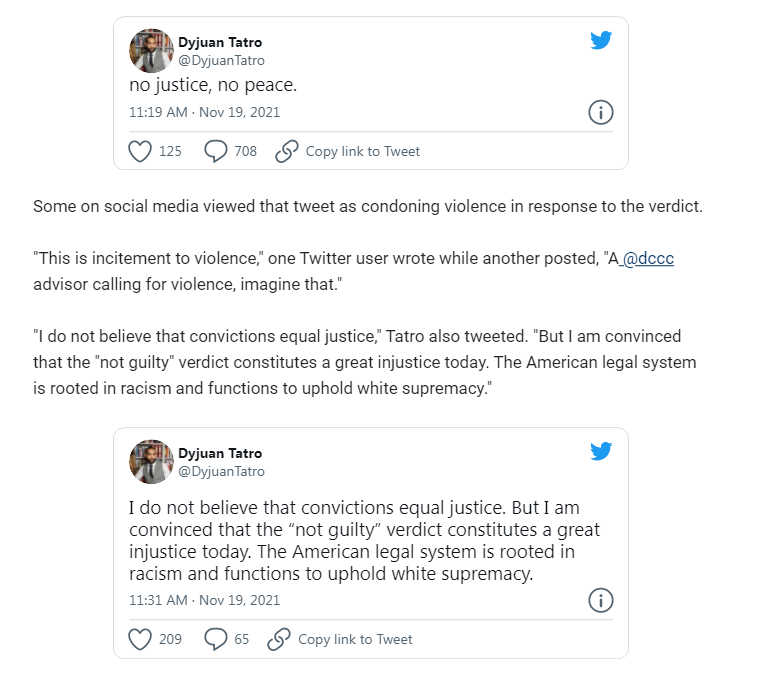
Task: Click chain link icon in second tweet
Action: (279, 639)
